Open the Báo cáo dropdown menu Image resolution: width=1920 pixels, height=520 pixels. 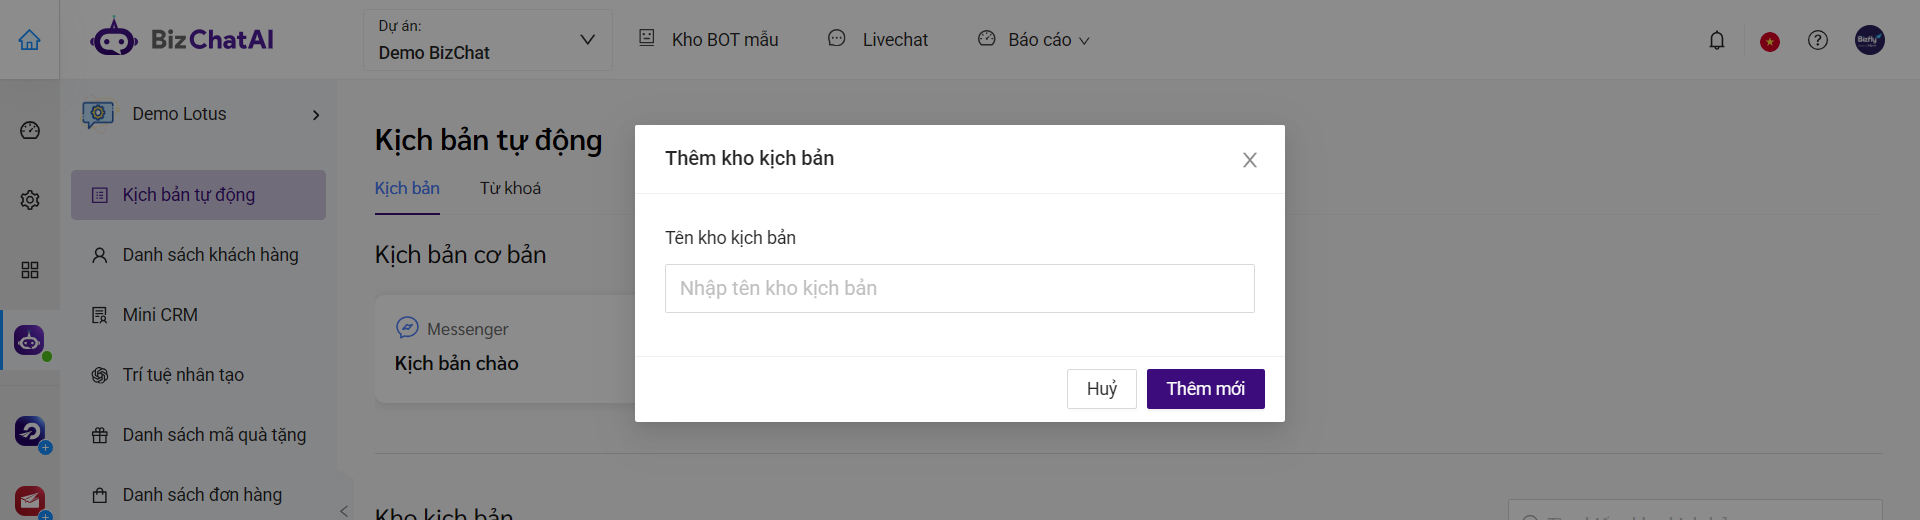click(1034, 40)
